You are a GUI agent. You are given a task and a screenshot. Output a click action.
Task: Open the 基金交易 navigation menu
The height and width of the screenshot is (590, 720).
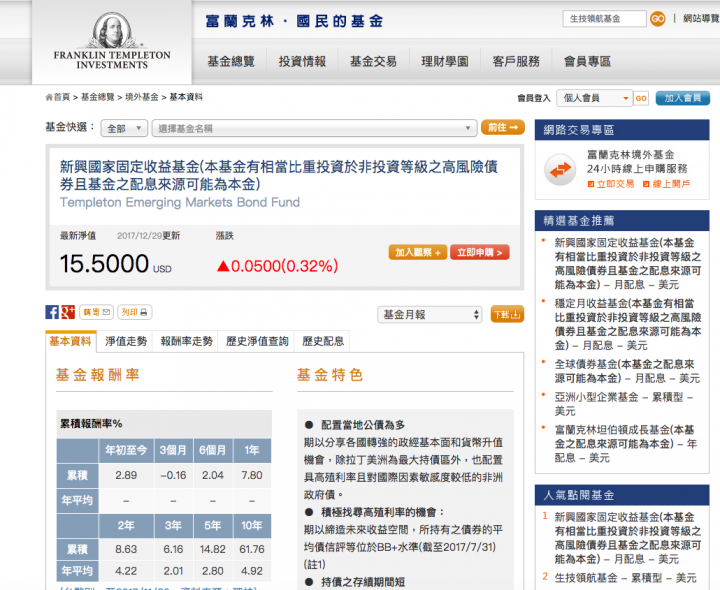pyautogui.click(x=373, y=62)
